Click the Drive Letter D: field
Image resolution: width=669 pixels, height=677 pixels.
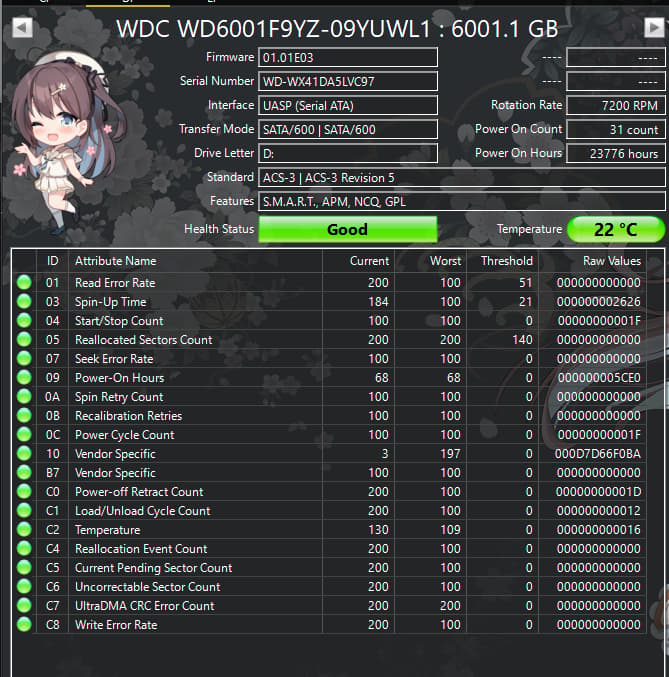tap(348, 154)
